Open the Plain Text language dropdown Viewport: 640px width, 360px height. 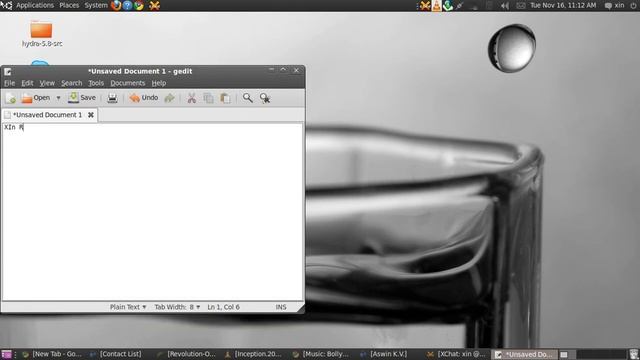coord(128,307)
